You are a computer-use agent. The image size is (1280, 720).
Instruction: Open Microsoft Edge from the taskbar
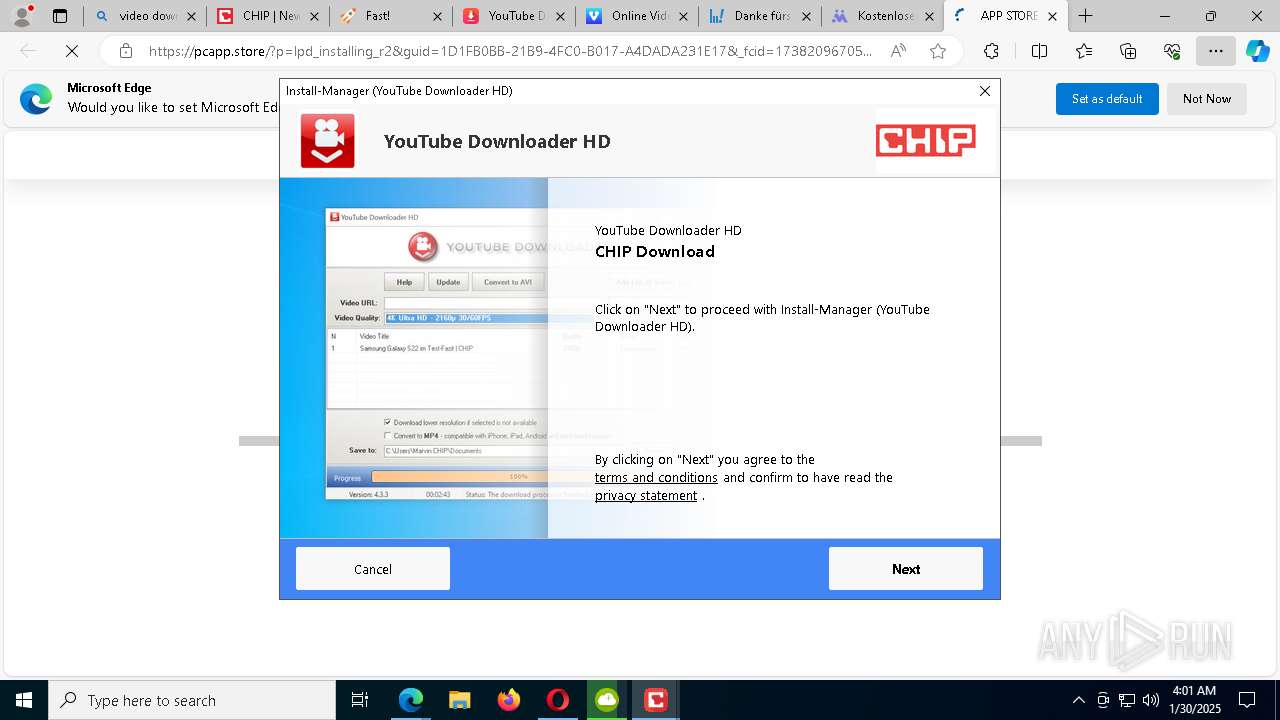pos(411,700)
